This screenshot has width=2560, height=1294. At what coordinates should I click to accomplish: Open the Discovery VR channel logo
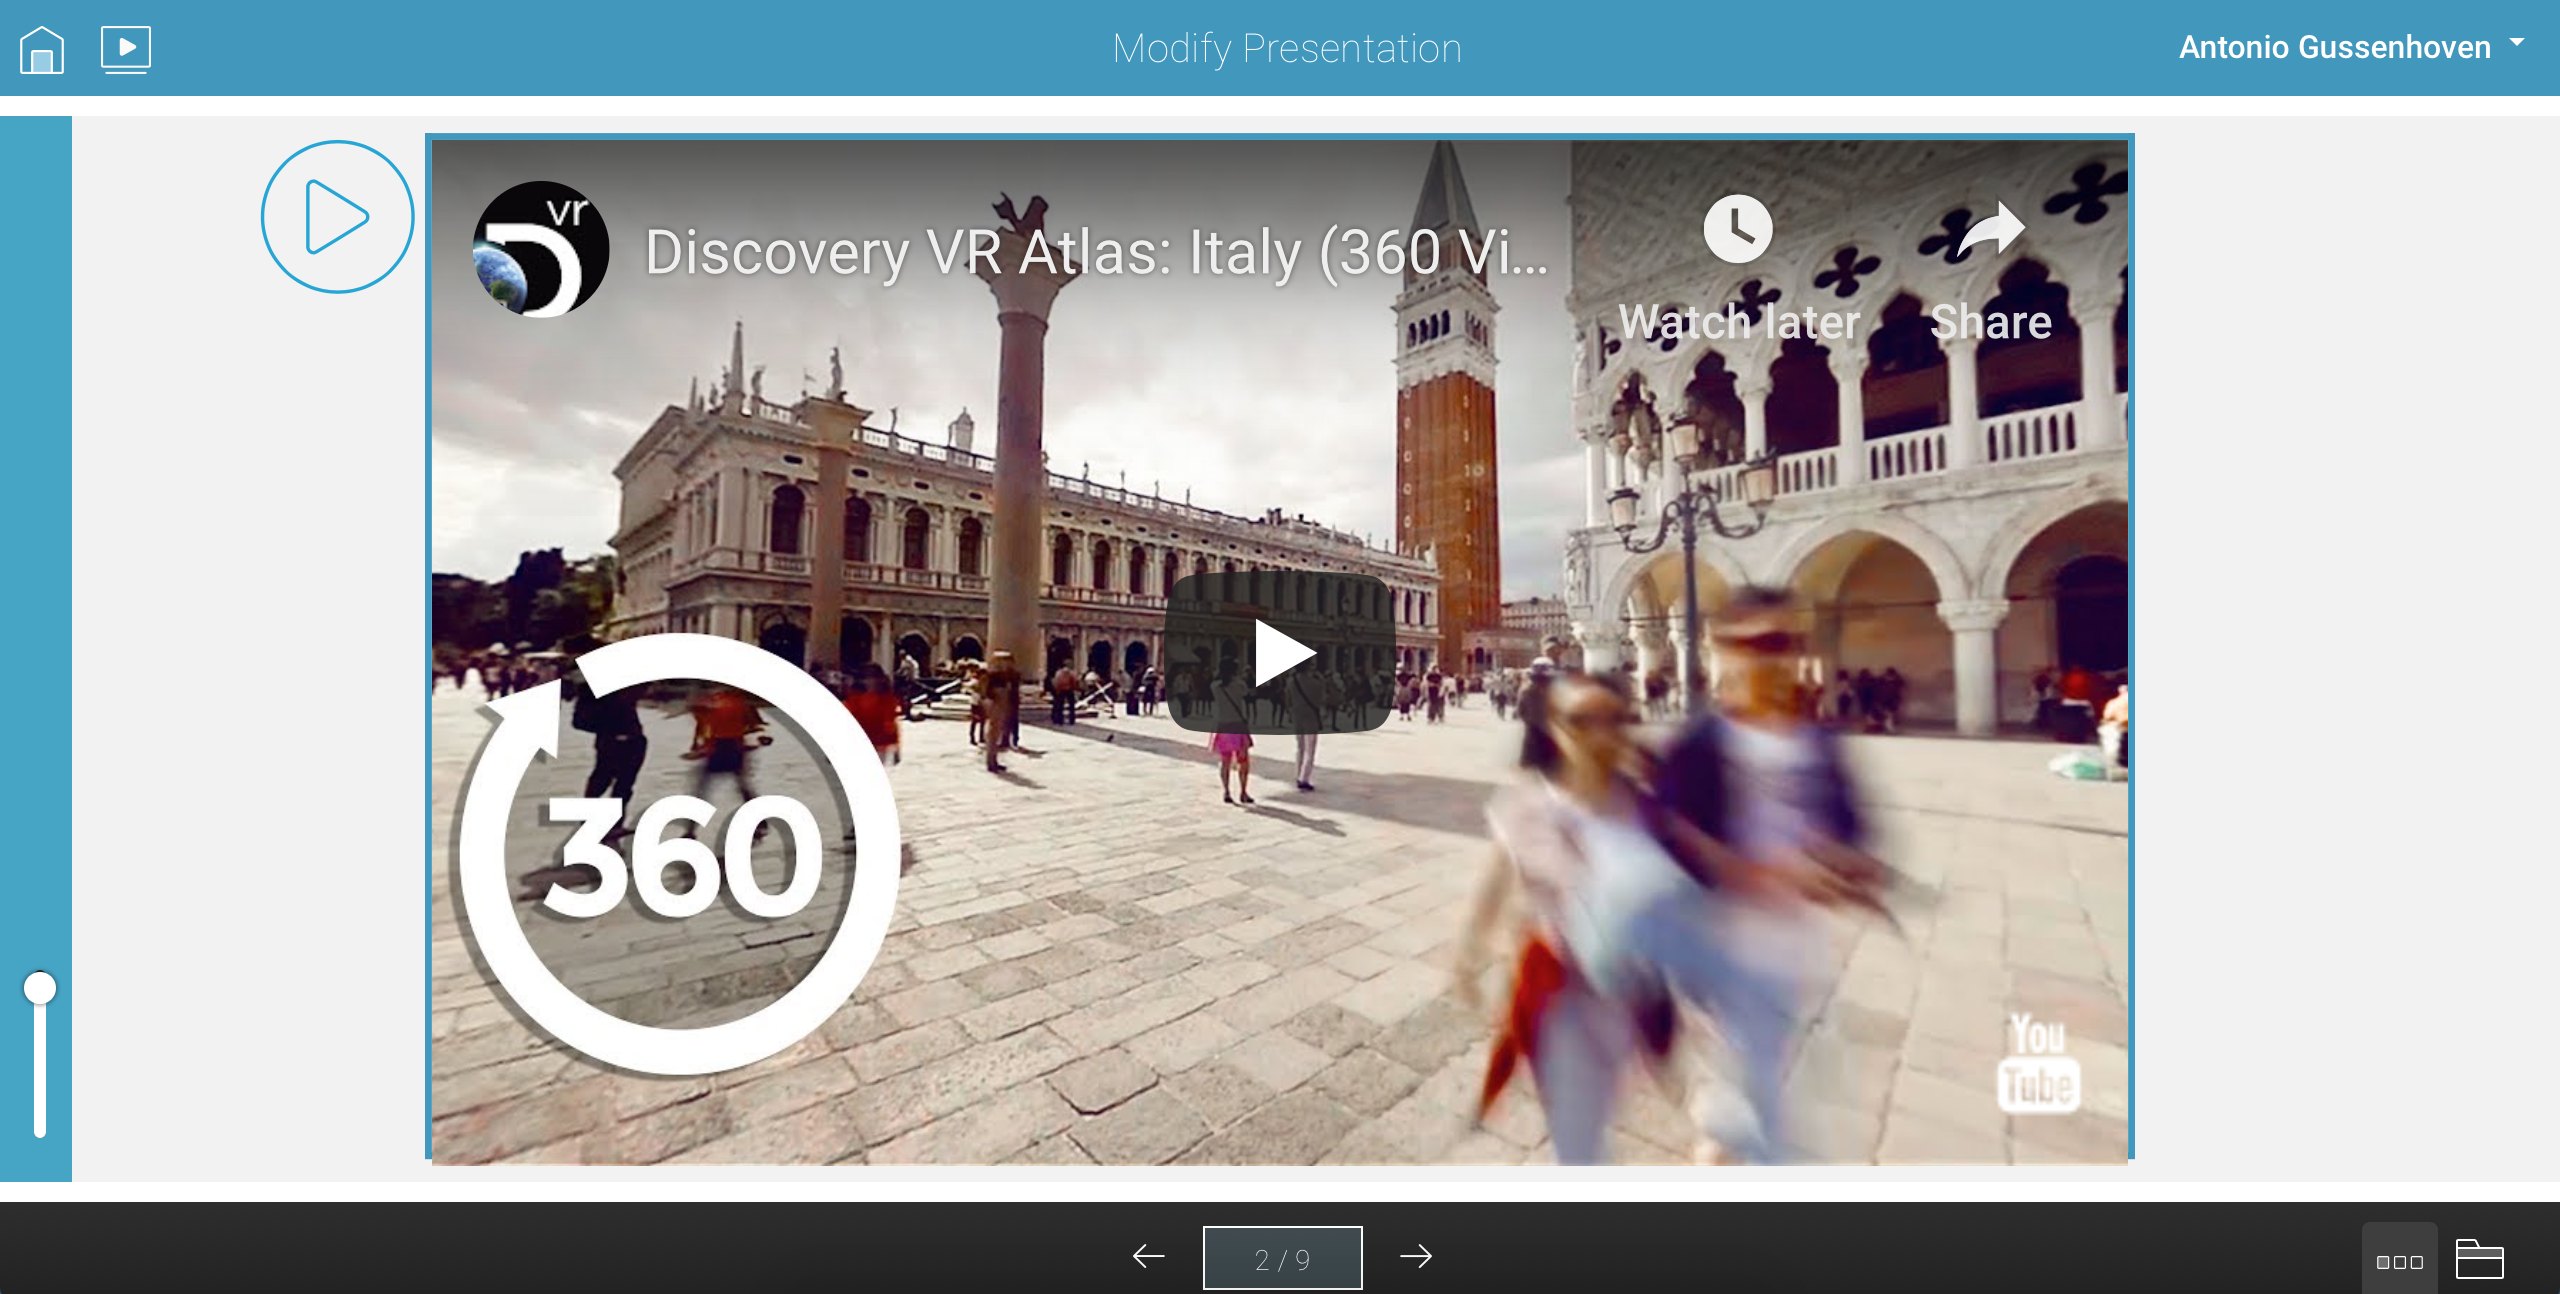(541, 249)
